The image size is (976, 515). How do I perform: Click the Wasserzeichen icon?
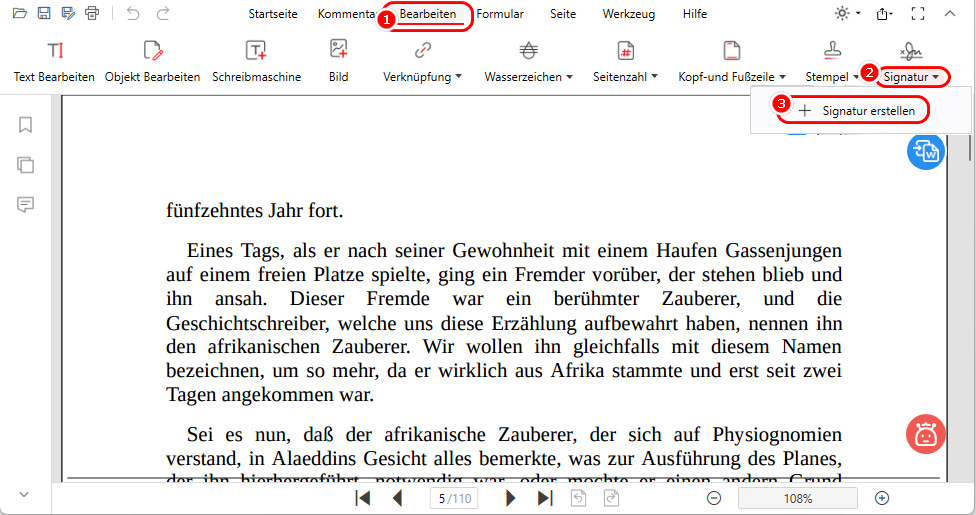(x=528, y=50)
